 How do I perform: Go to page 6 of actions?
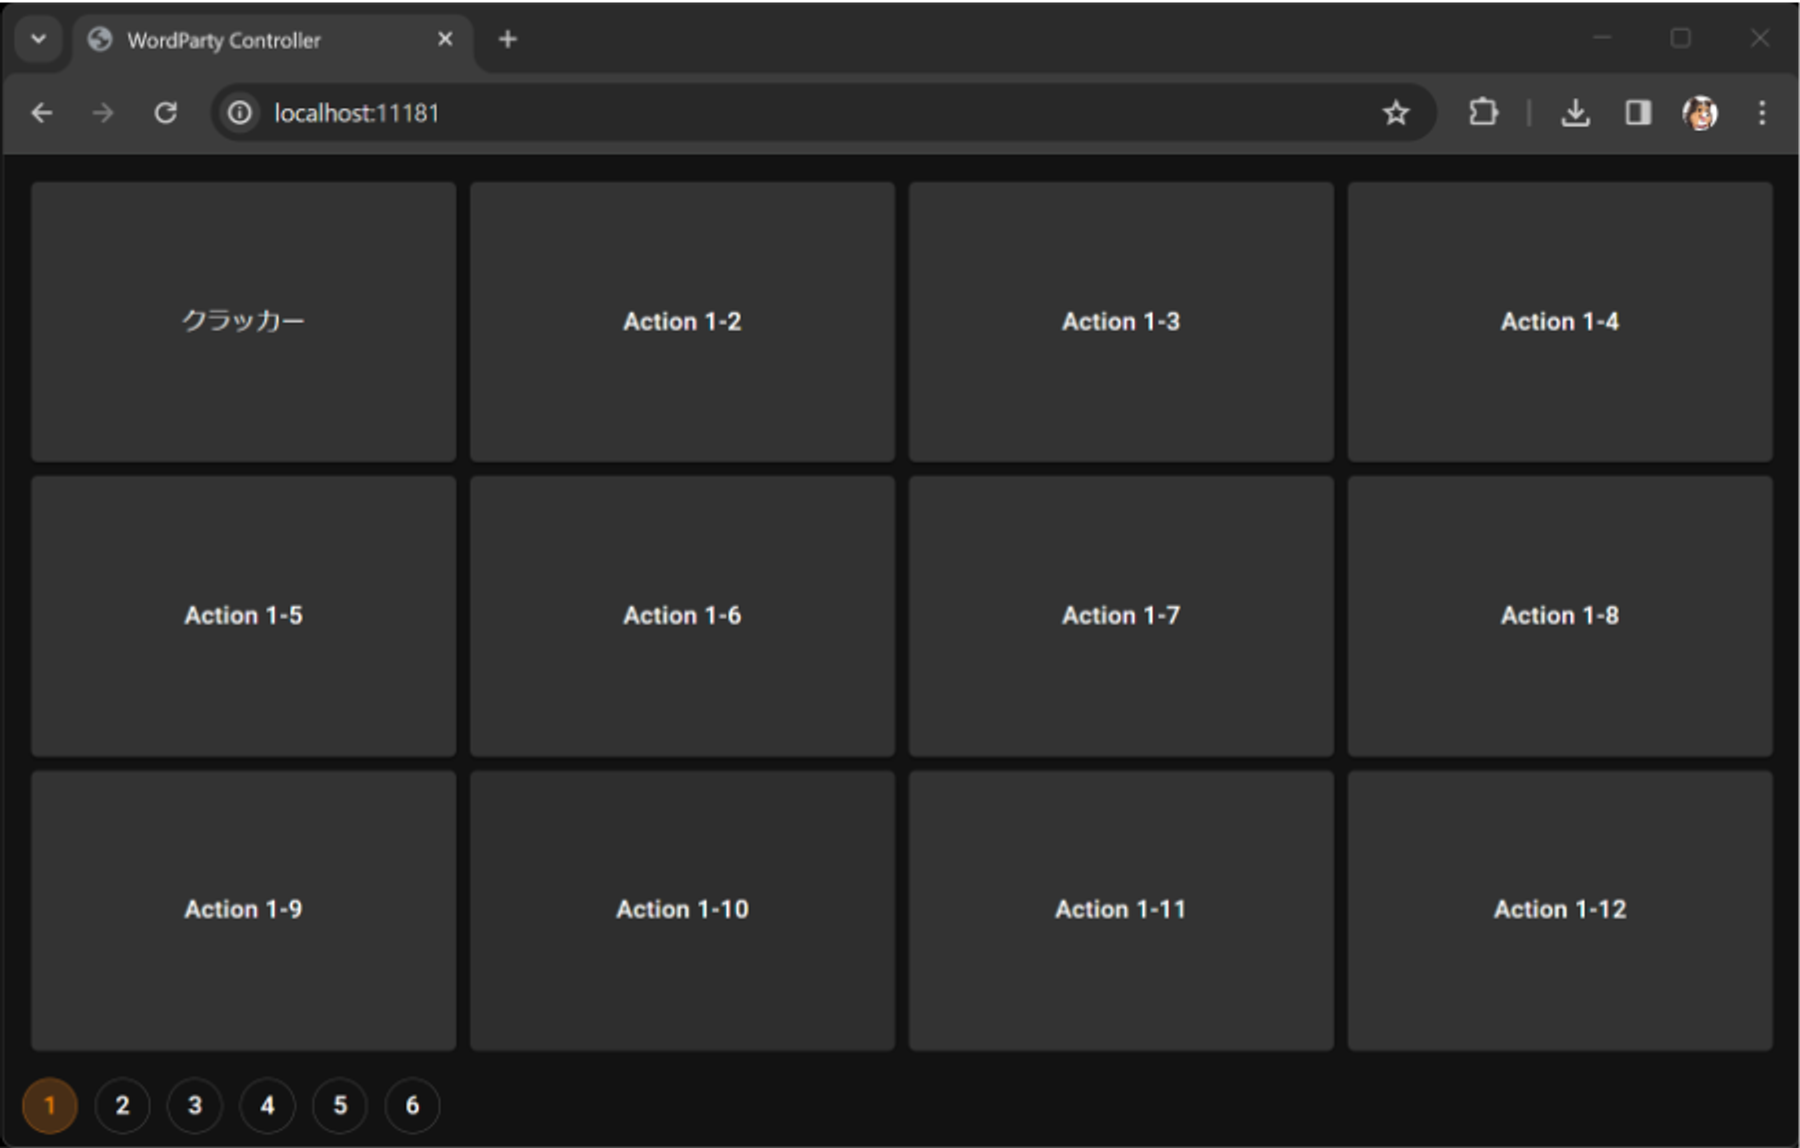point(412,1105)
